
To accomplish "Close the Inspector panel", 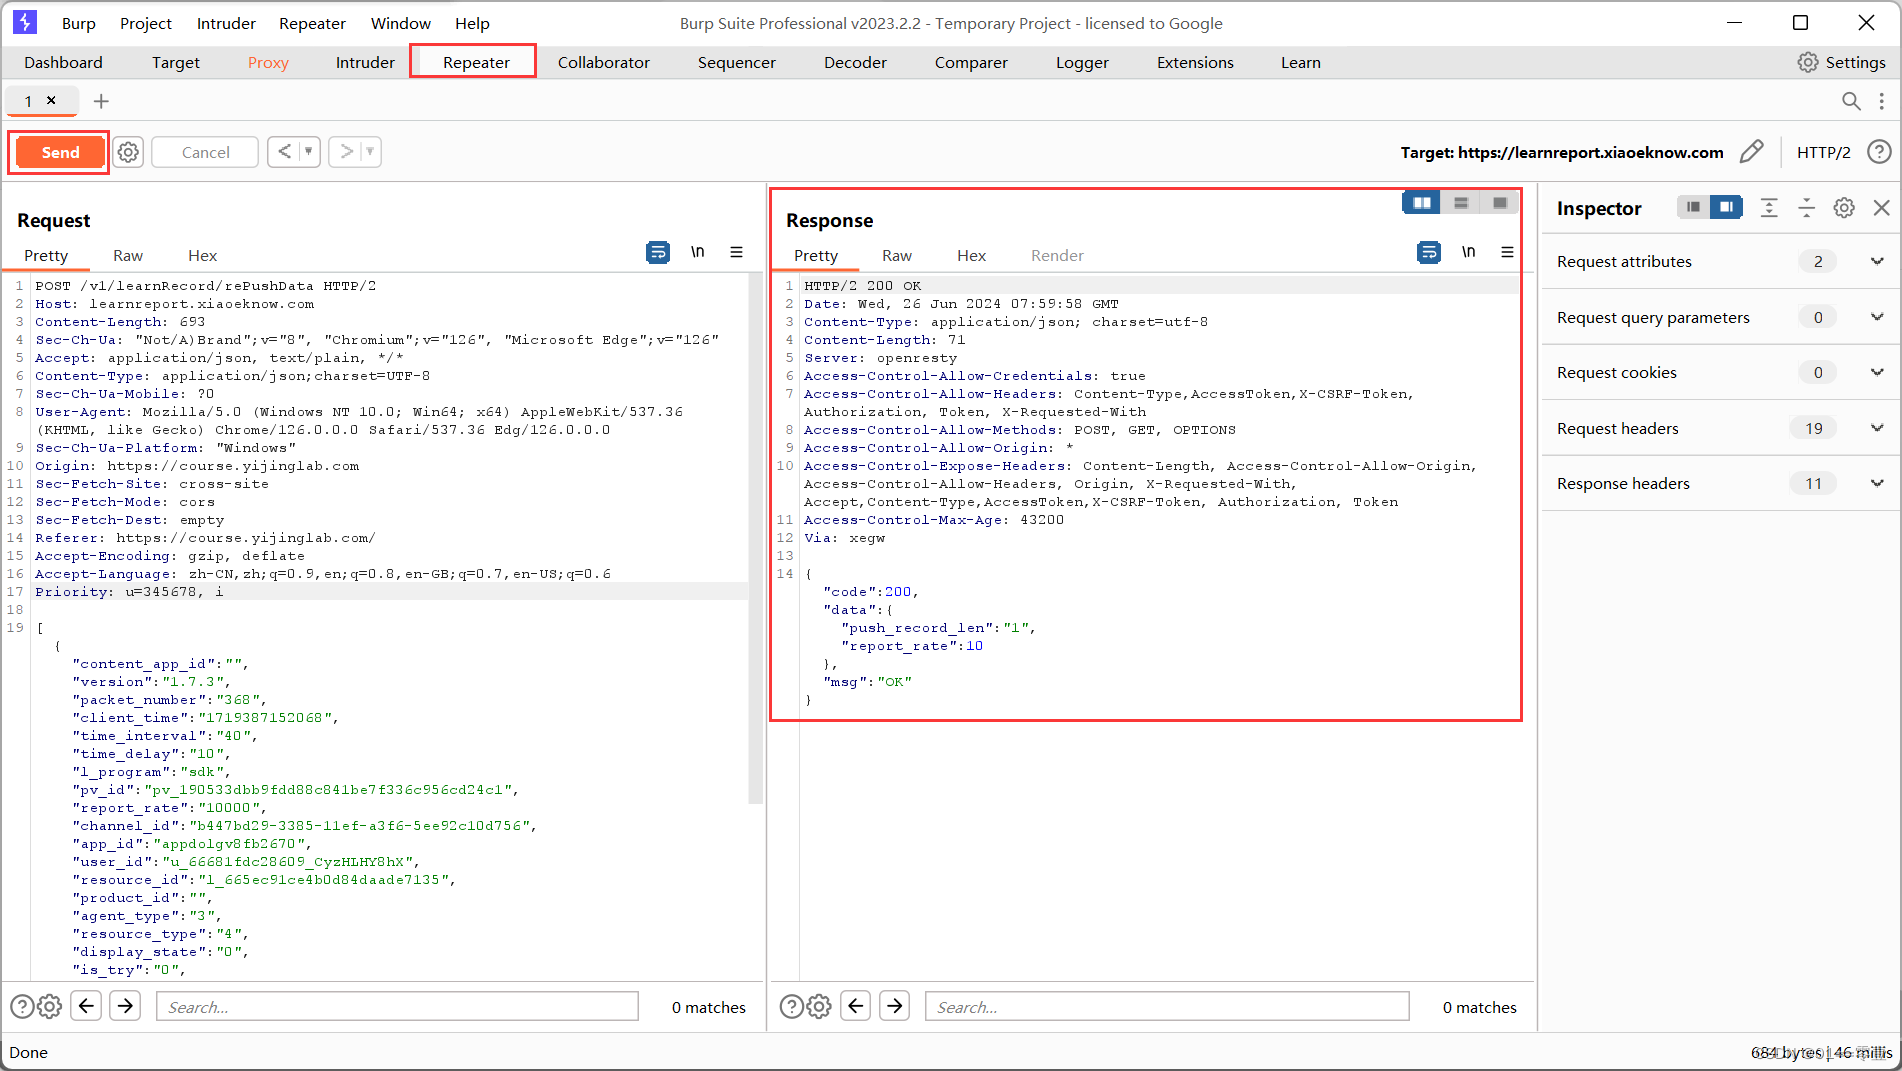I will 1882,207.
